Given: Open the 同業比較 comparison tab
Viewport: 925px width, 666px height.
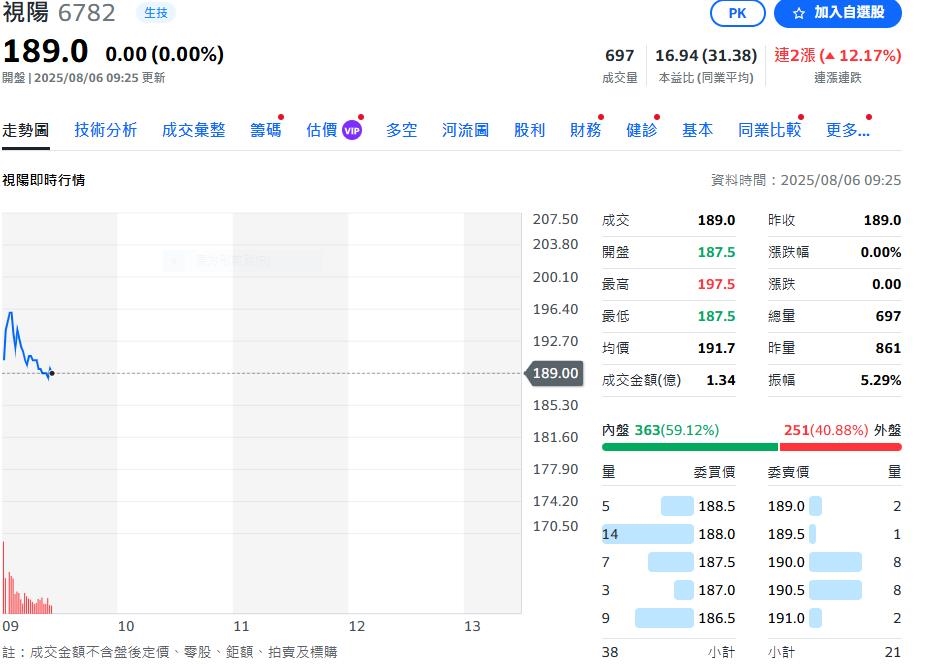Looking at the screenshot, I should click(x=769, y=129).
